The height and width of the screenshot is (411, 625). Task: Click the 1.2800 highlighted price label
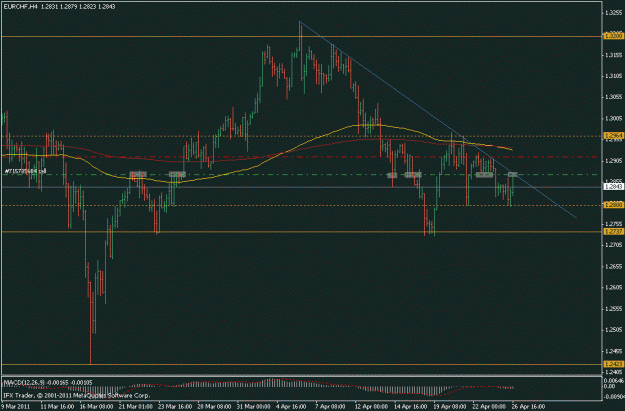coord(613,205)
